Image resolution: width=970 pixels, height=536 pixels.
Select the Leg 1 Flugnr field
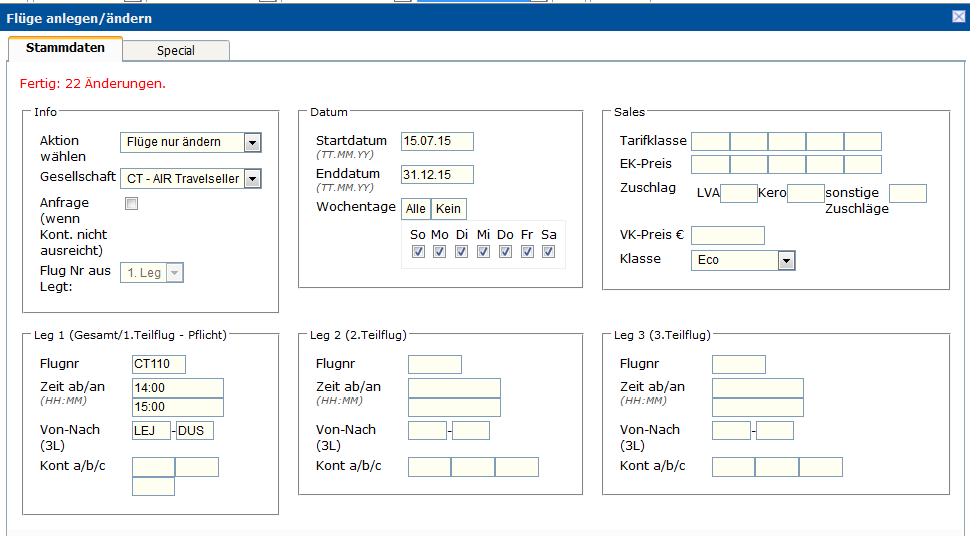159,364
